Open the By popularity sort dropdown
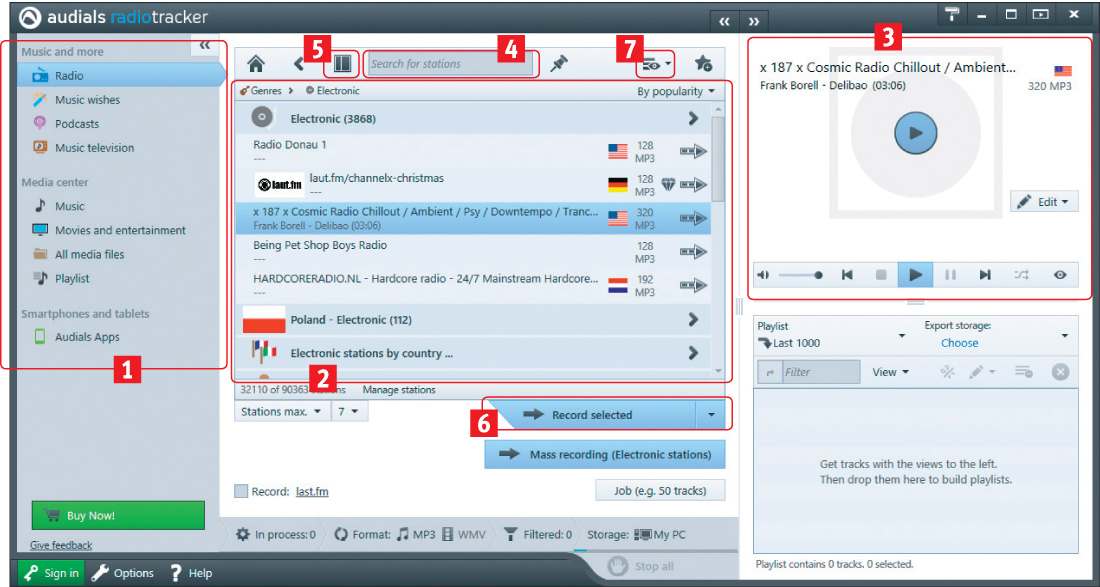This screenshot has width=1100, height=587. coord(677,91)
